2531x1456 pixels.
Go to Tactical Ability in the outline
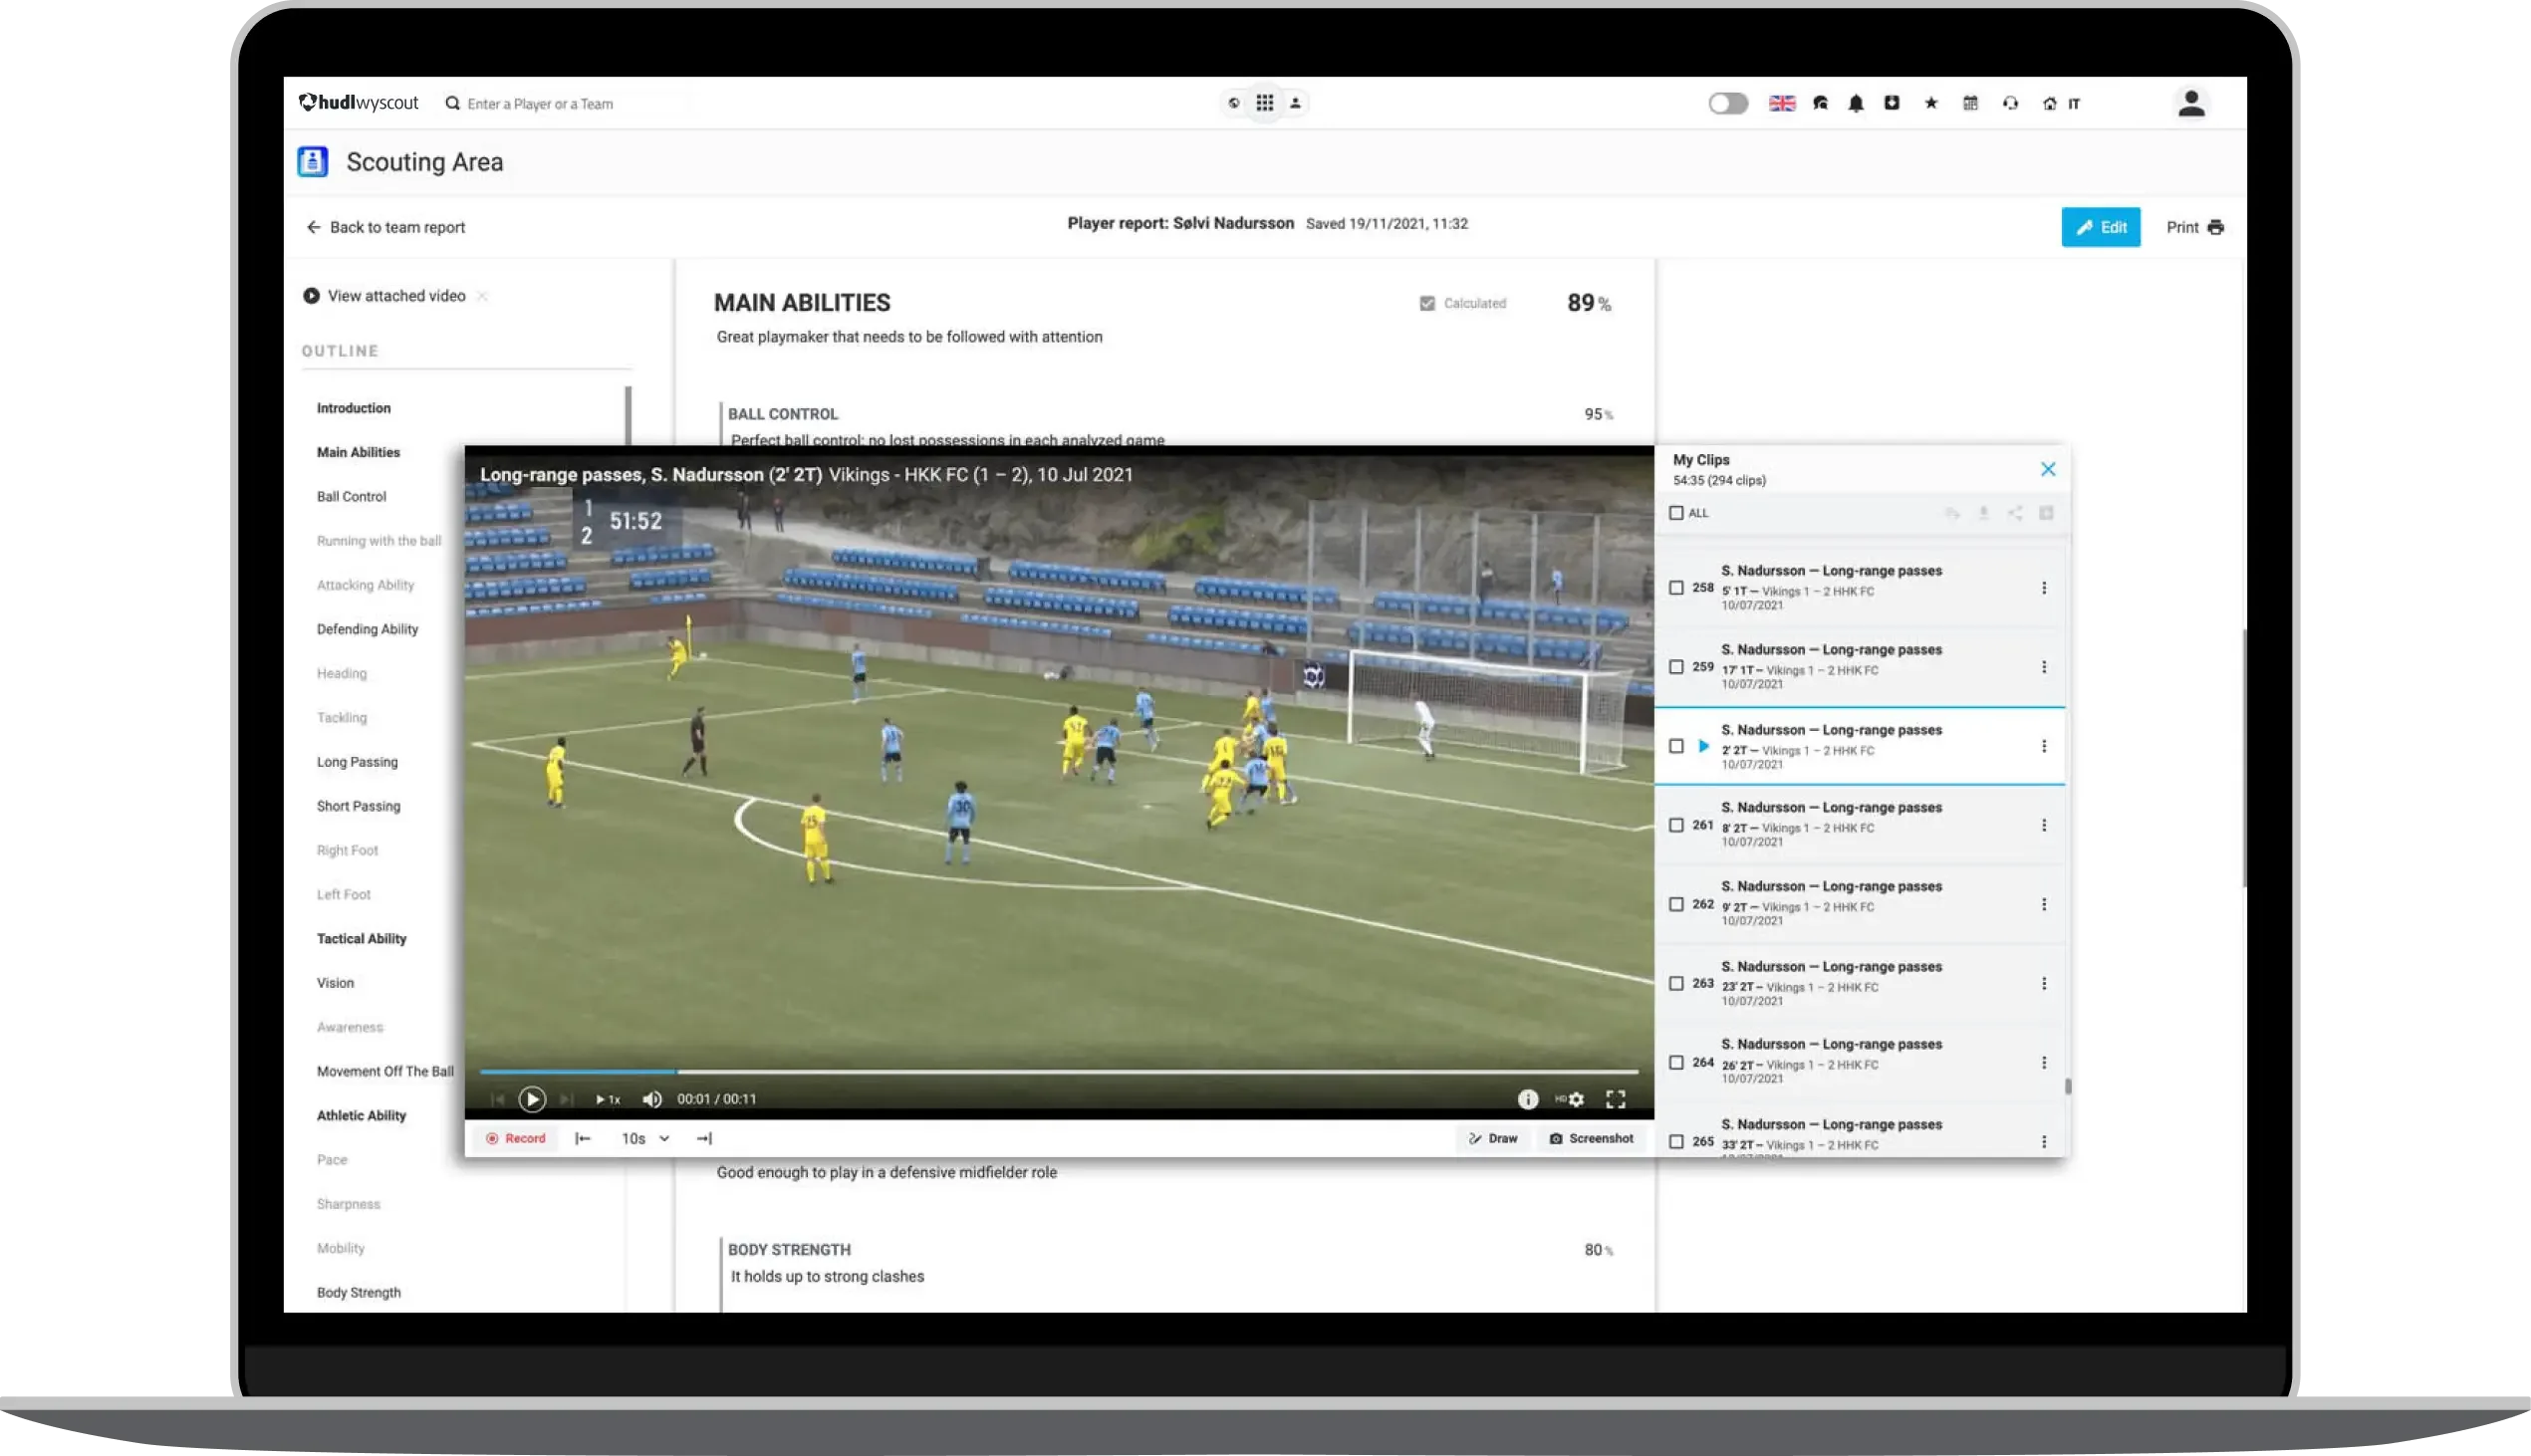click(361, 938)
